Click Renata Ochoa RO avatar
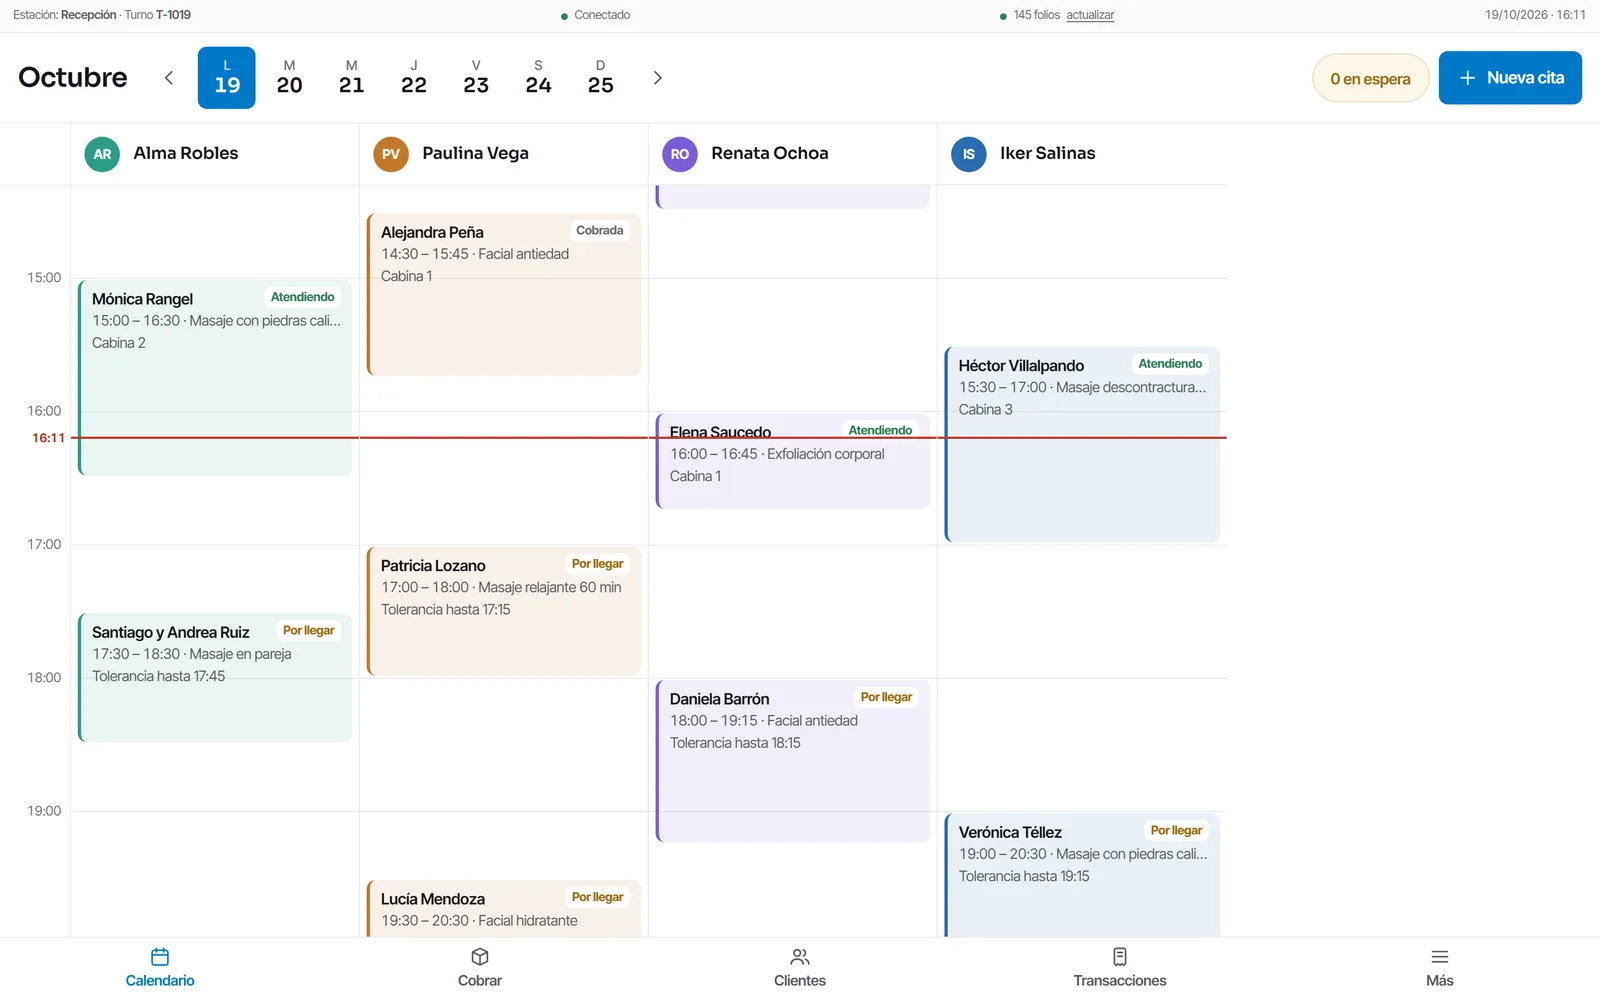The width and height of the screenshot is (1600, 1000). [680, 154]
